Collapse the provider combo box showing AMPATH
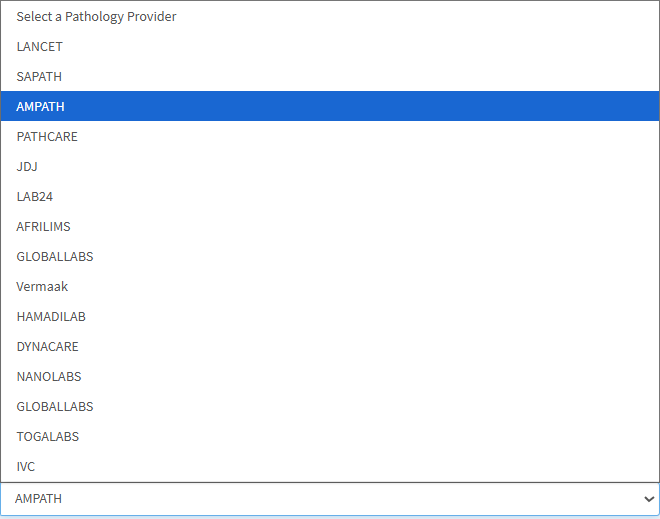 point(330,498)
